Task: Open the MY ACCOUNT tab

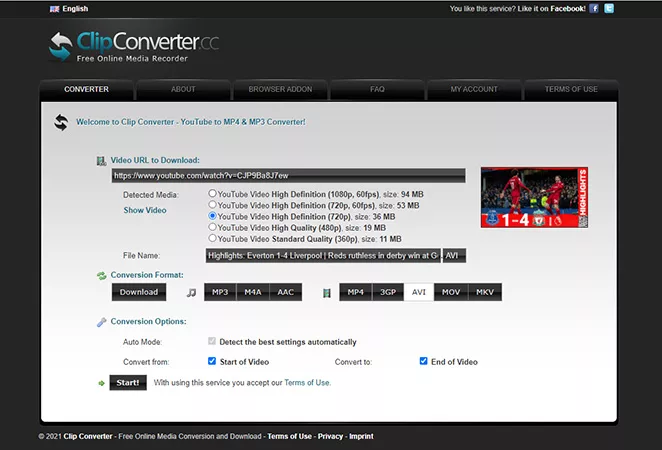Action: pos(474,89)
